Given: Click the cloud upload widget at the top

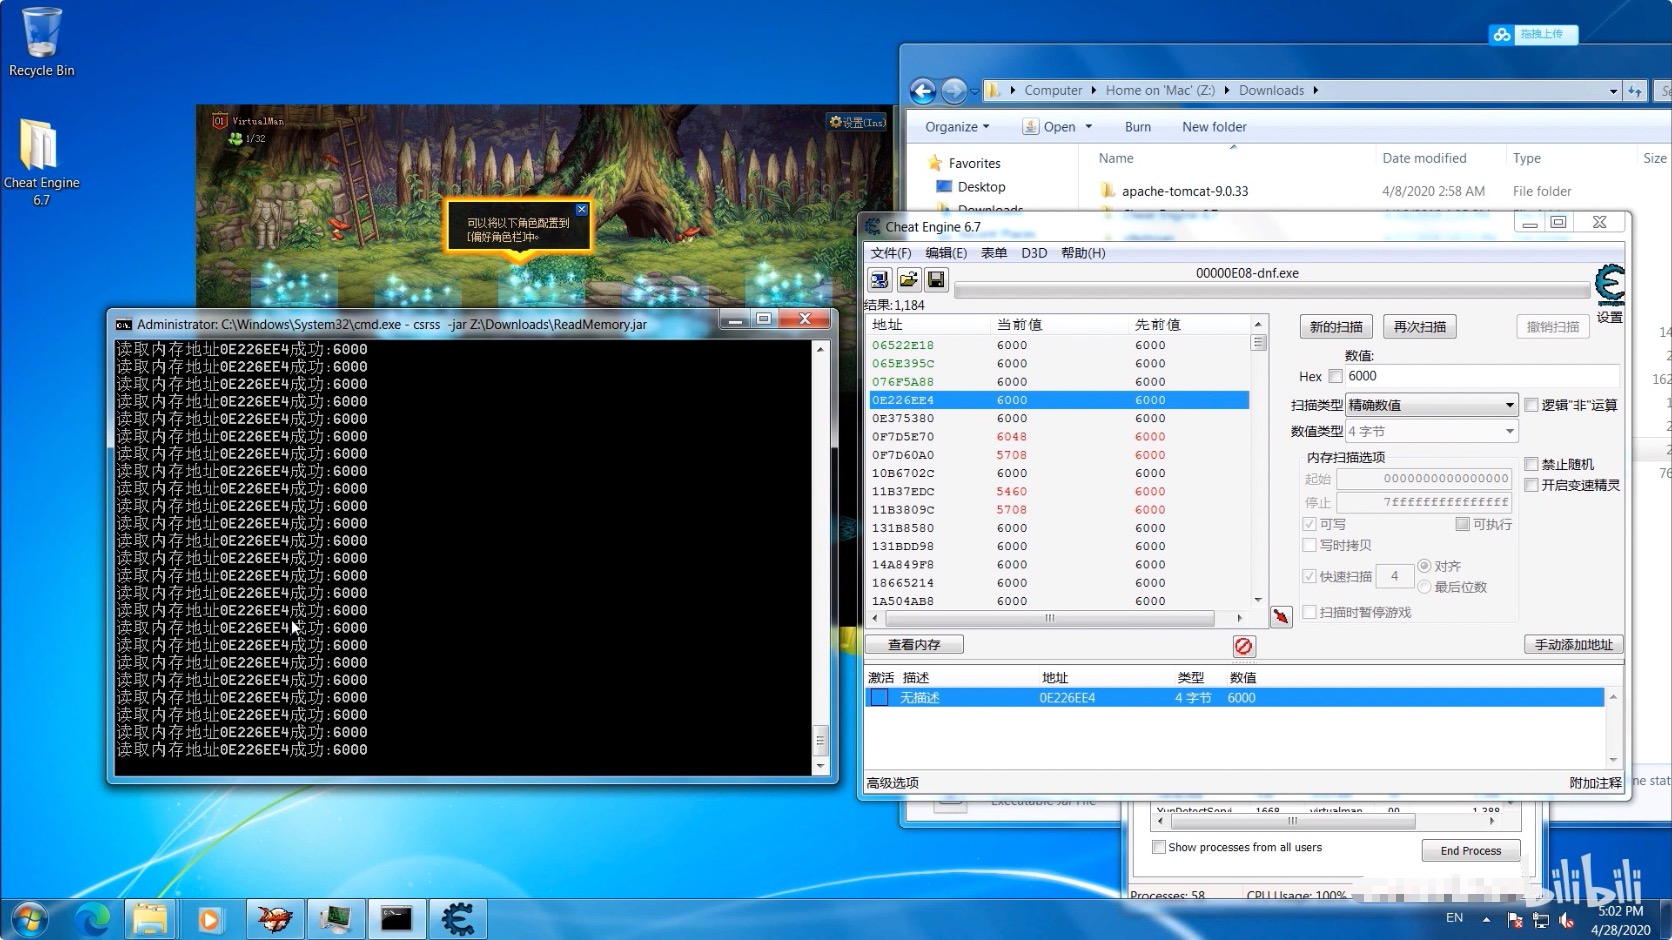Looking at the screenshot, I should pos(1533,34).
